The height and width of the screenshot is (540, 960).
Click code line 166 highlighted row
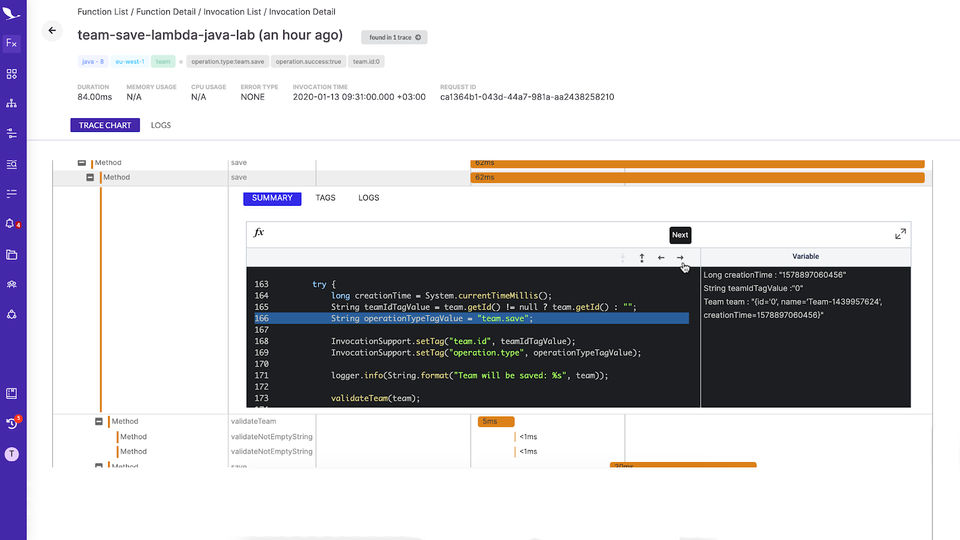(471, 318)
